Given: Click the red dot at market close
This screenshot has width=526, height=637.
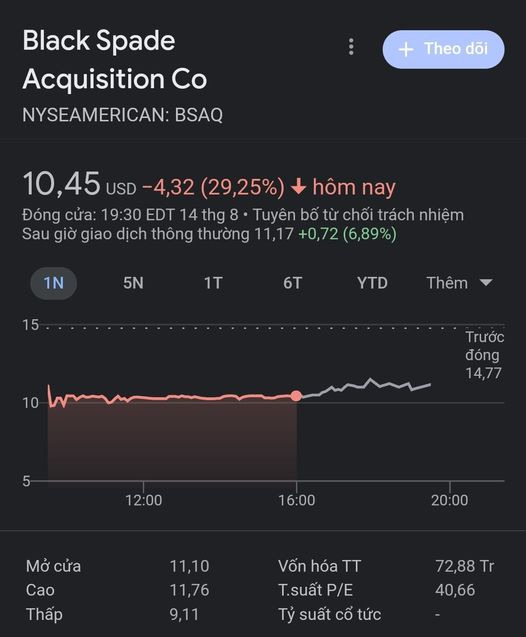Looking at the screenshot, I should (x=297, y=396).
